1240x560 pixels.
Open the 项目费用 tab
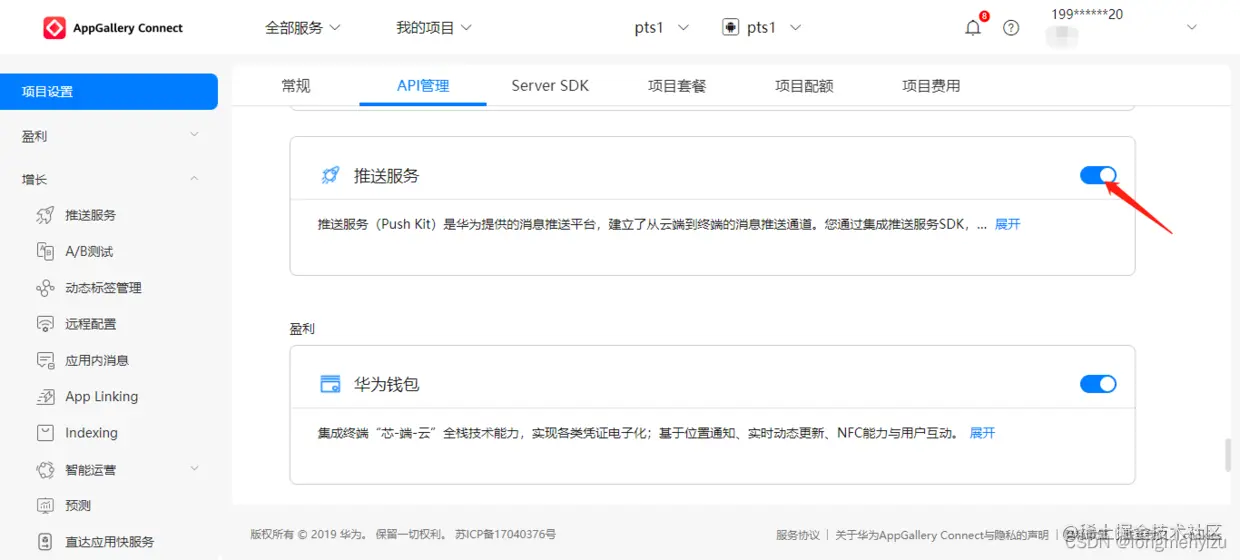pyautogui.click(x=931, y=86)
